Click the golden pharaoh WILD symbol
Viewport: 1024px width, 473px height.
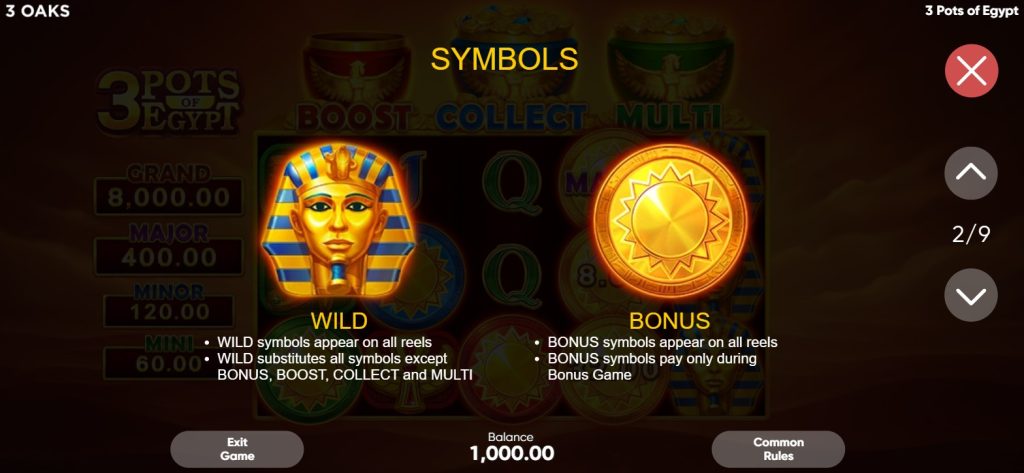coord(338,223)
